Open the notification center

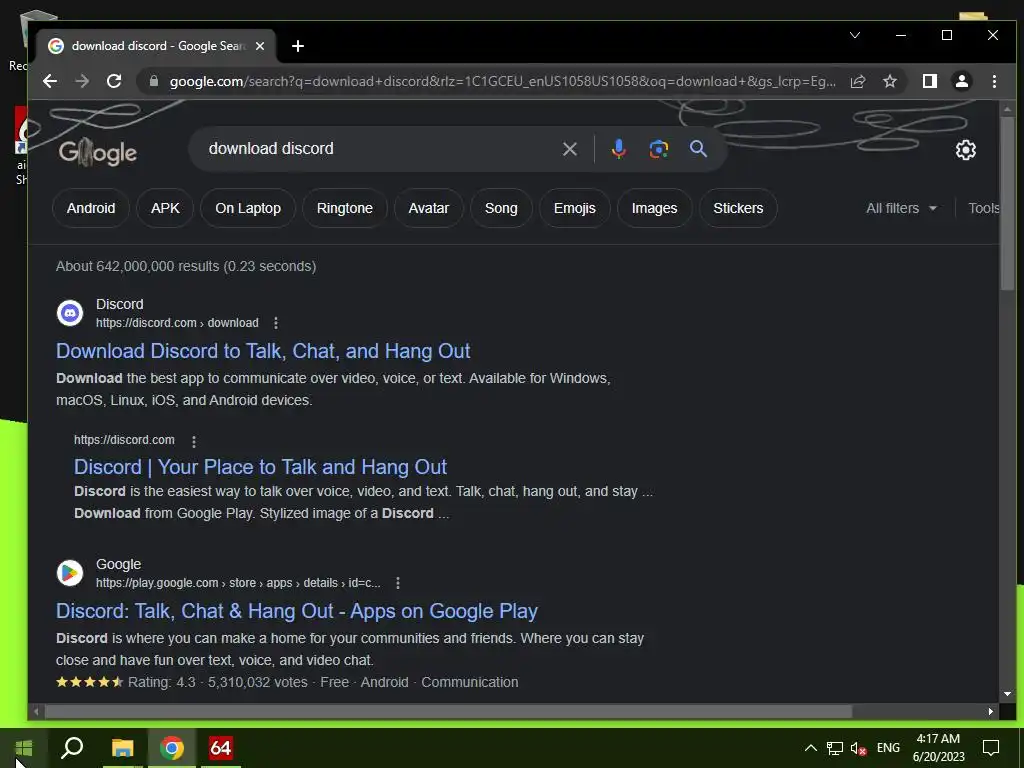[x=991, y=748]
